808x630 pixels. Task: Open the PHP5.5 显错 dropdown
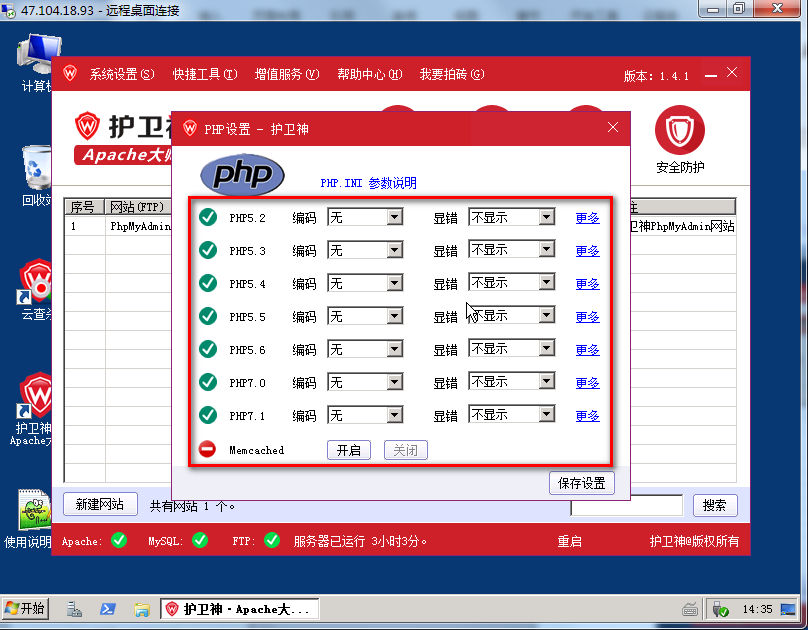pos(511,315)
